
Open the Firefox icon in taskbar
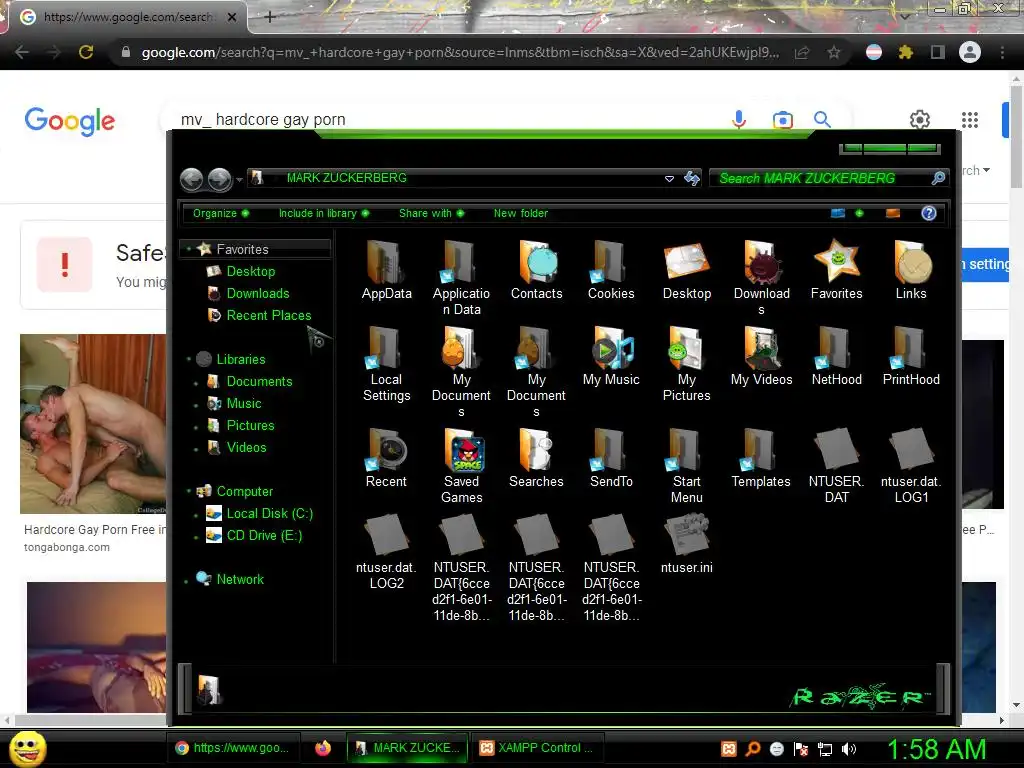pos(323,748)
